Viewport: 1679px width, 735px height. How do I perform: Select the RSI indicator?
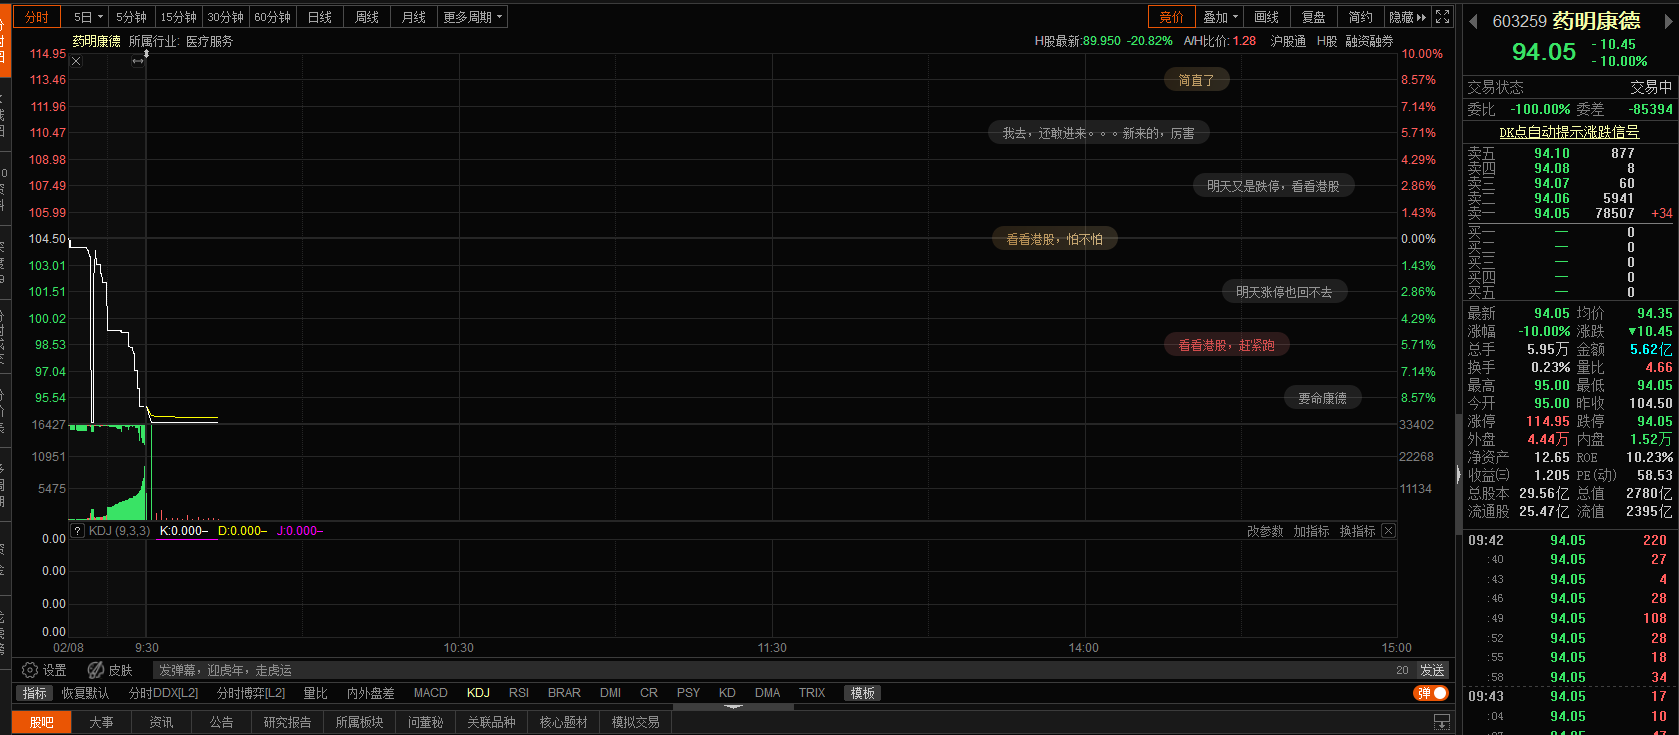tap(519, 693)
